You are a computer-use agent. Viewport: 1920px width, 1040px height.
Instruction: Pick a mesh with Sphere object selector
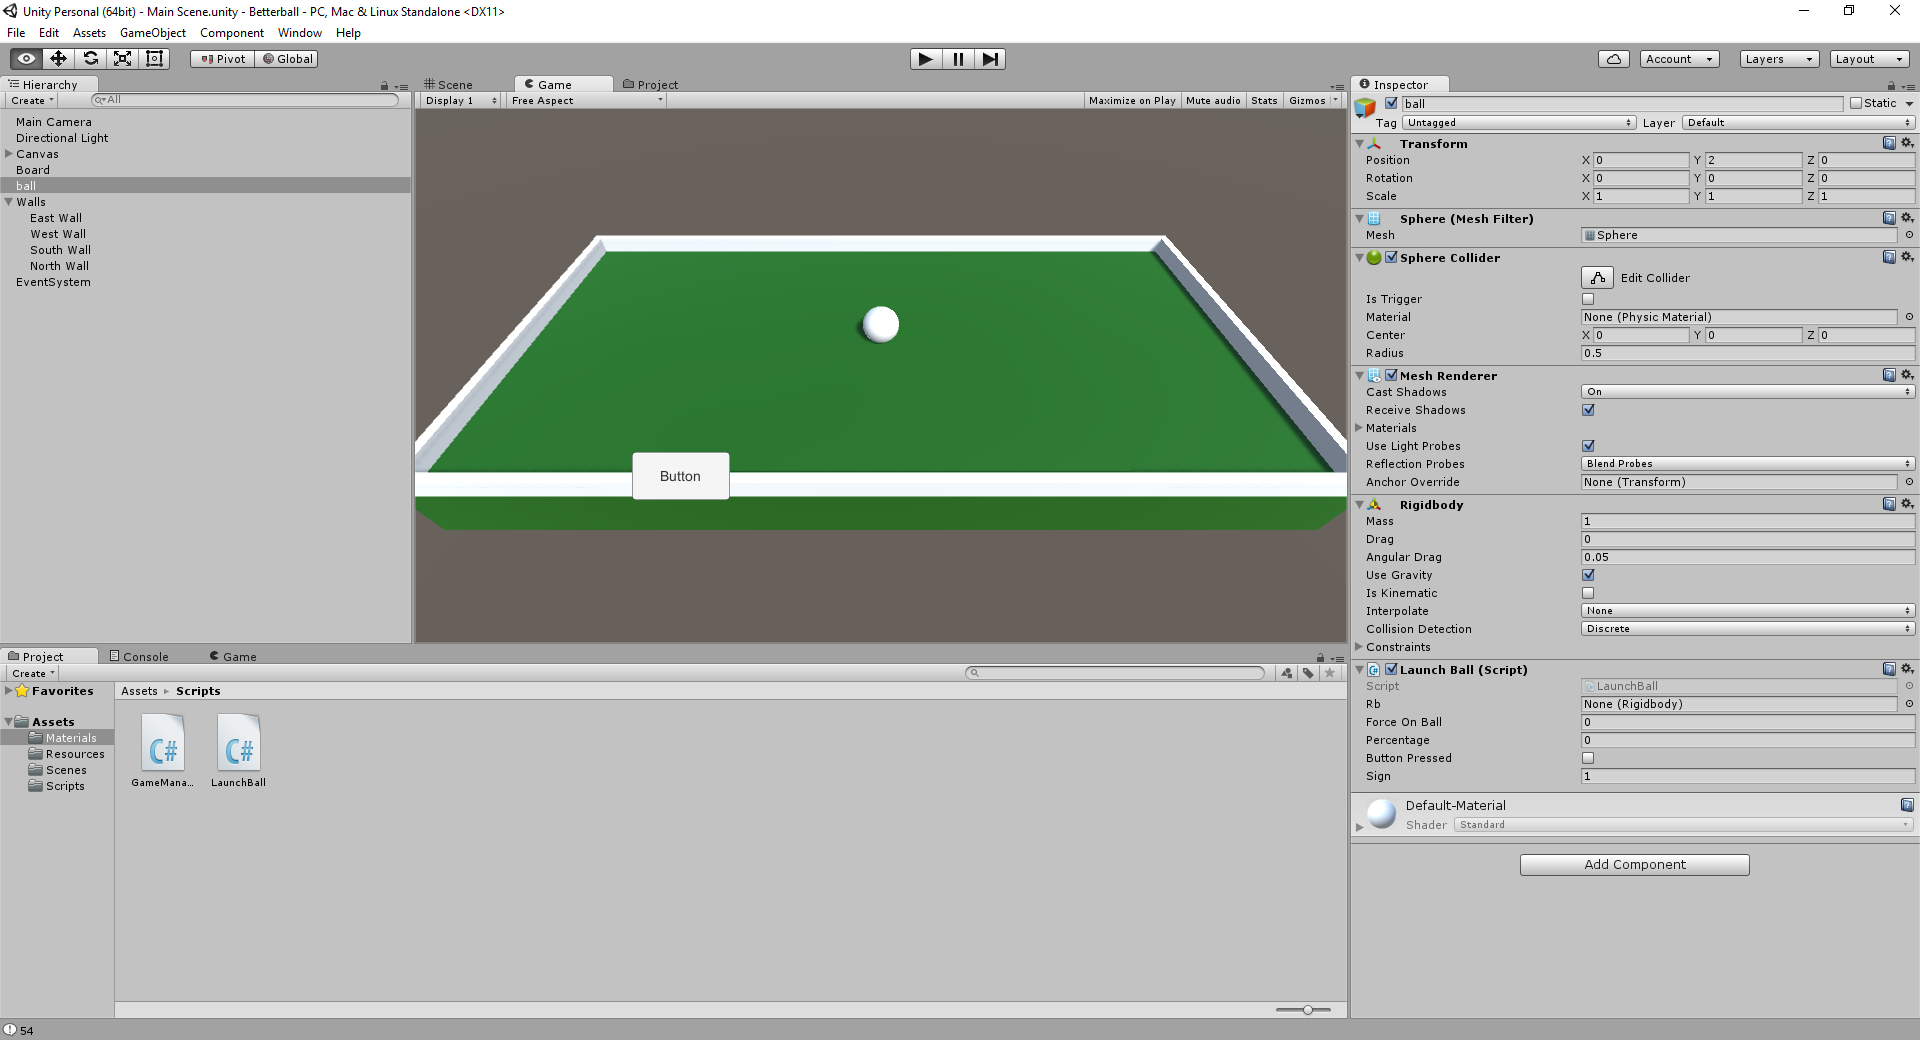(x=1909, y=235)
